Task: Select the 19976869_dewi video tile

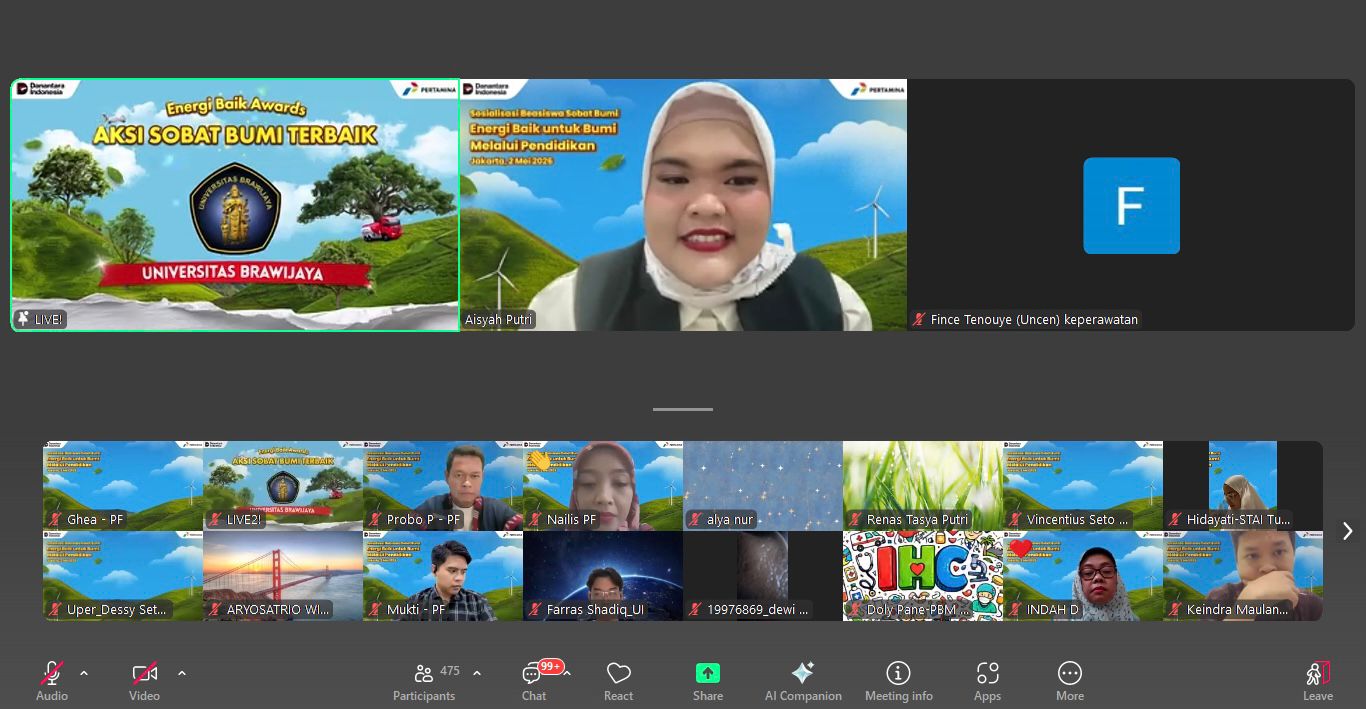Action: point(763,576)
